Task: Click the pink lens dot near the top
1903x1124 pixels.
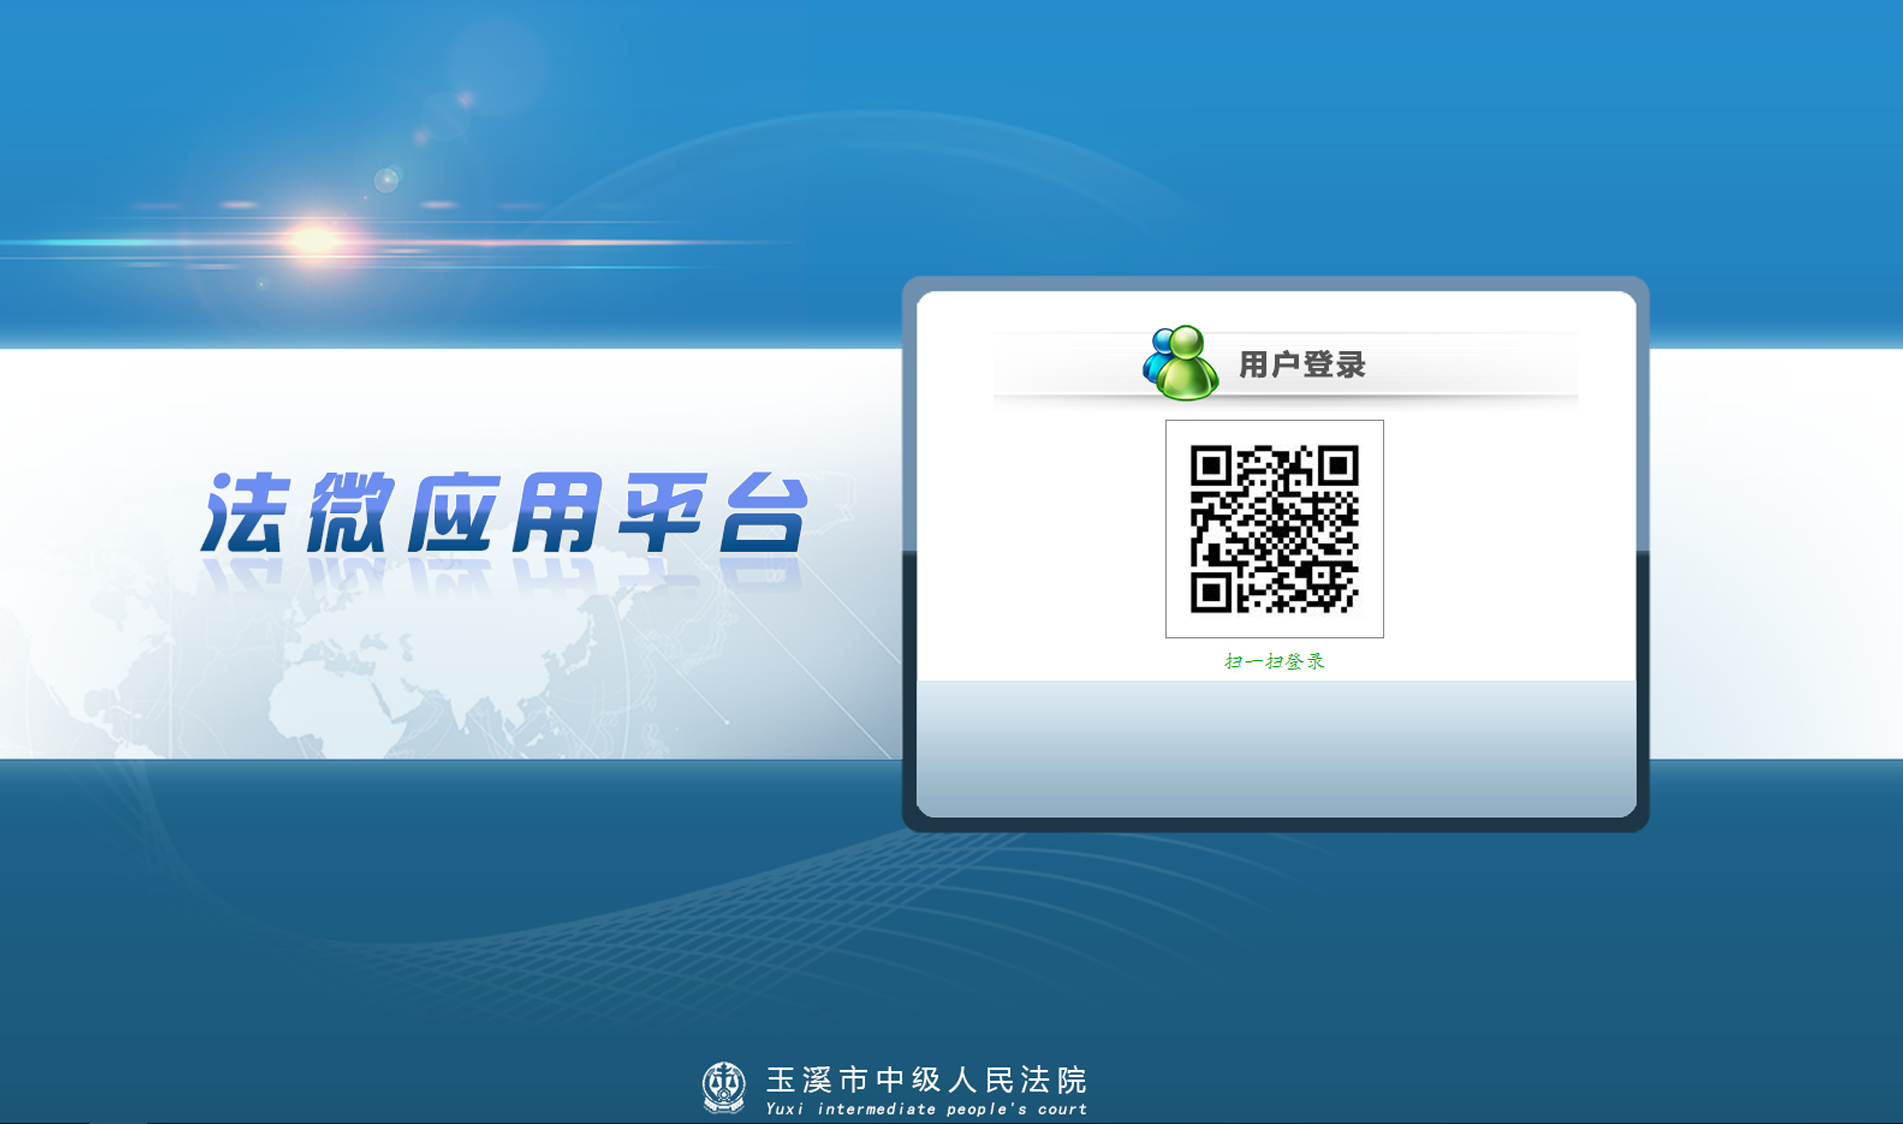Action: 465,99
